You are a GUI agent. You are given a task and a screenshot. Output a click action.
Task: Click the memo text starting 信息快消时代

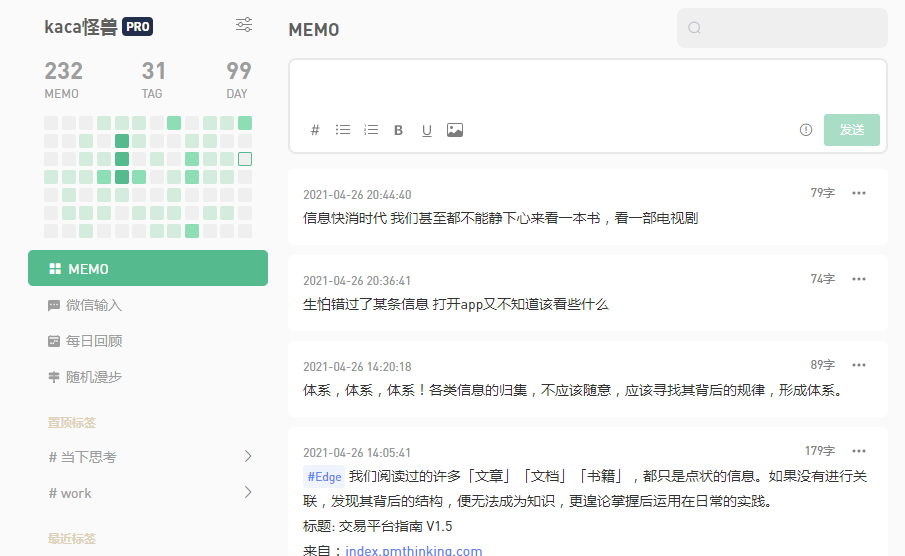(500, 218)
